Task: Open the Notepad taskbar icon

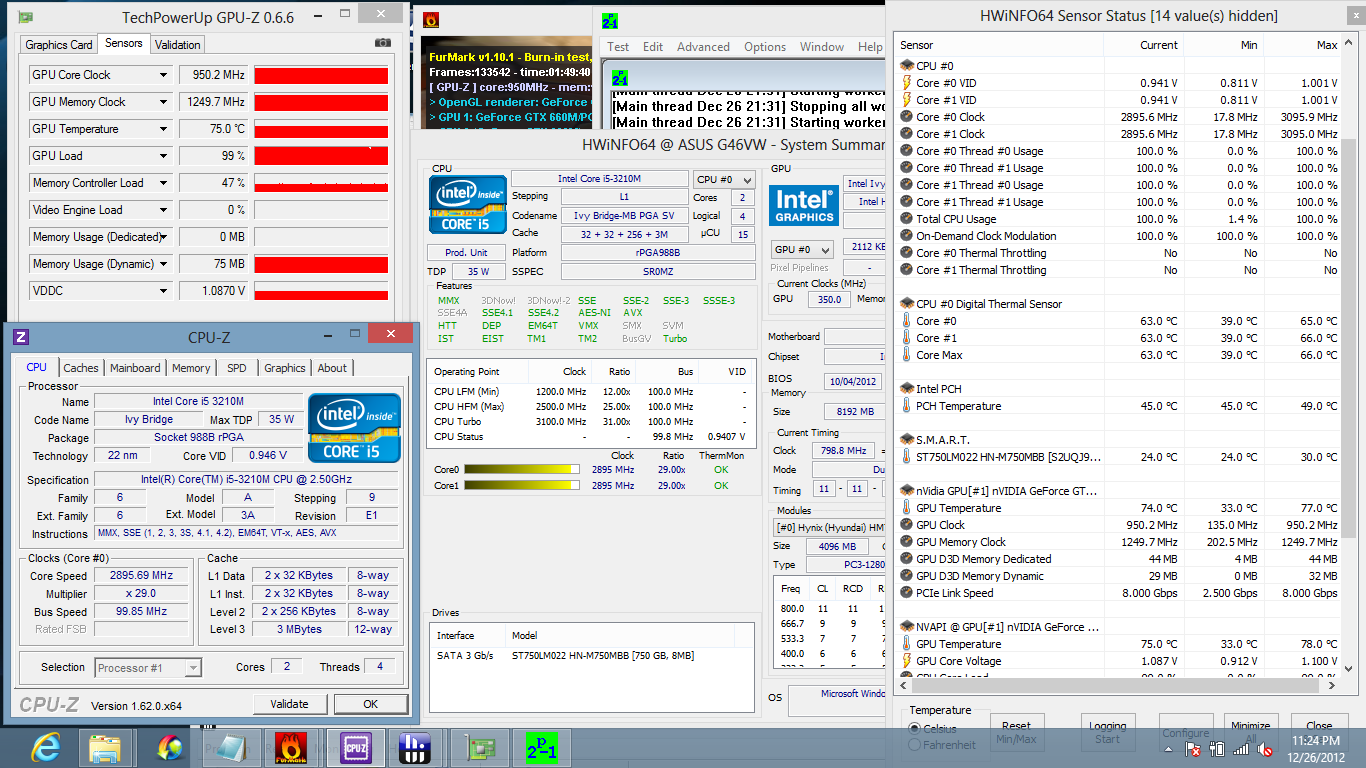Action: click(230, 747)
